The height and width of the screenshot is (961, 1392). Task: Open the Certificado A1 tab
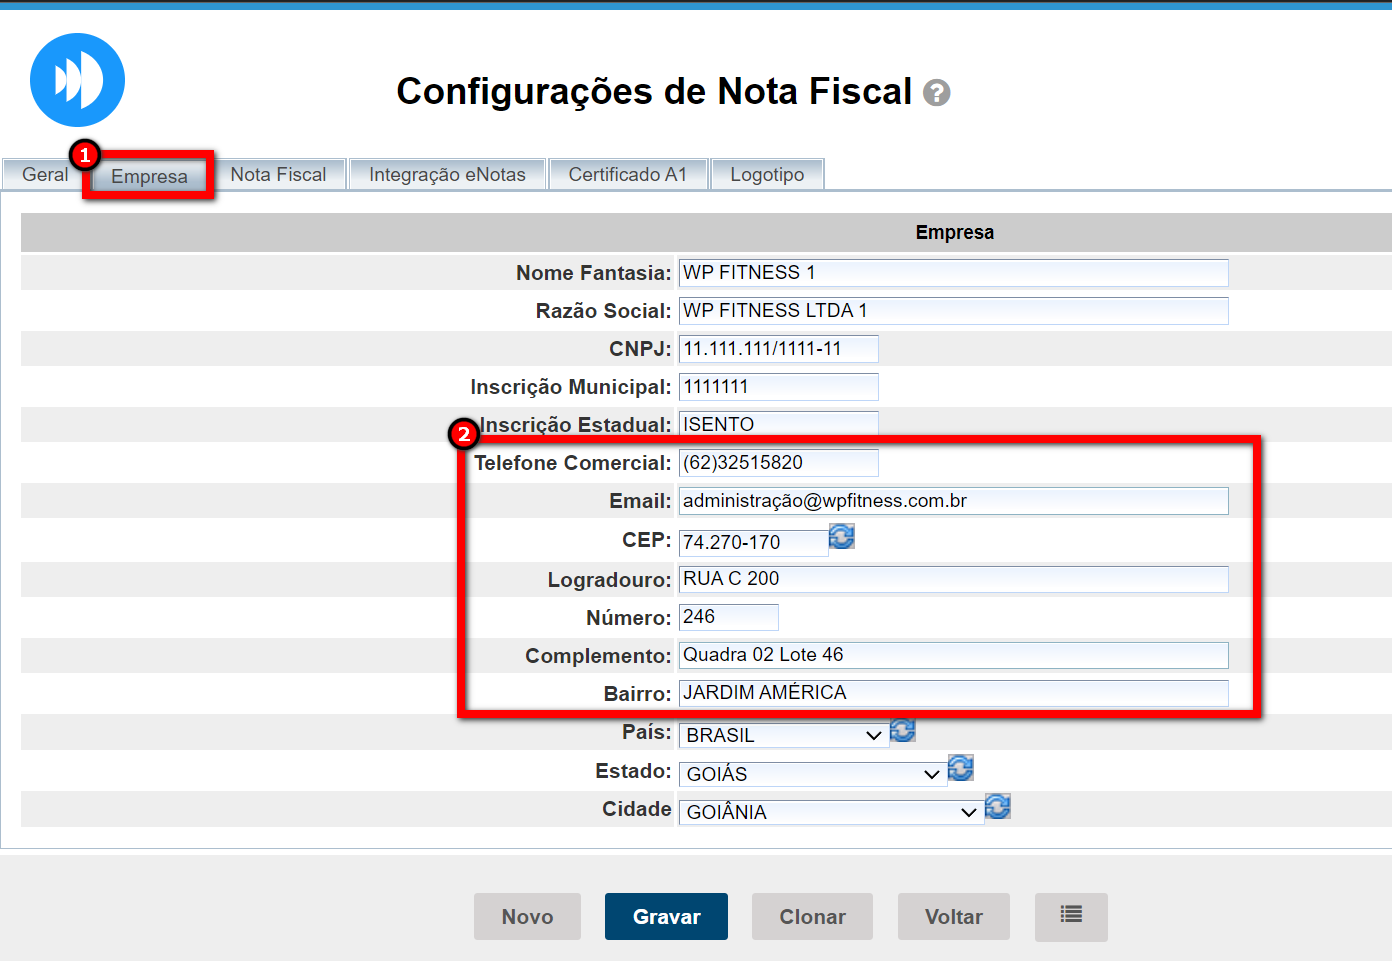[628, 175]
